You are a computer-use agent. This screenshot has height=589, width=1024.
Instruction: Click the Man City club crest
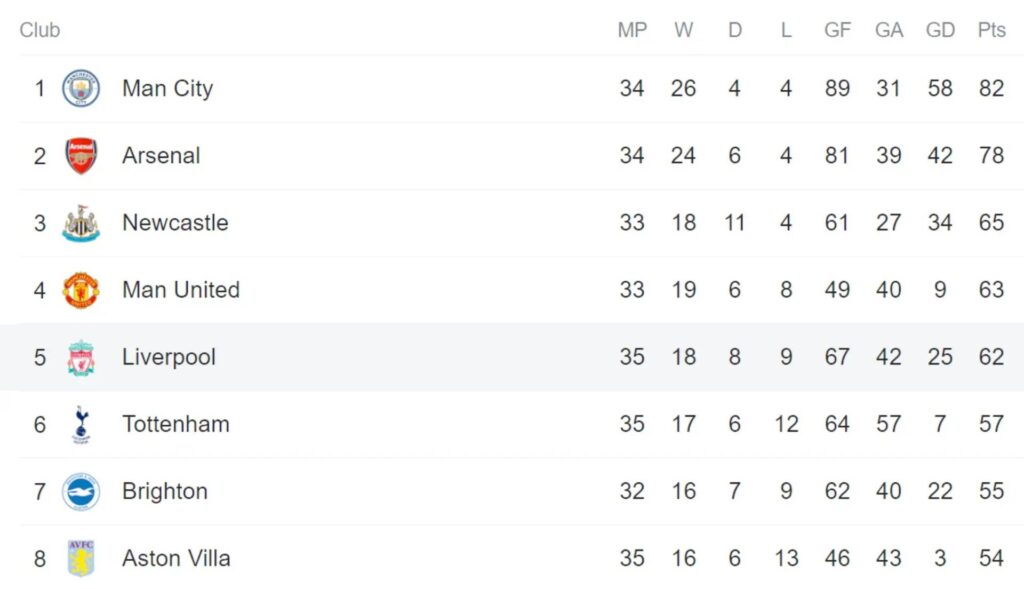click(x=81, y=88)
